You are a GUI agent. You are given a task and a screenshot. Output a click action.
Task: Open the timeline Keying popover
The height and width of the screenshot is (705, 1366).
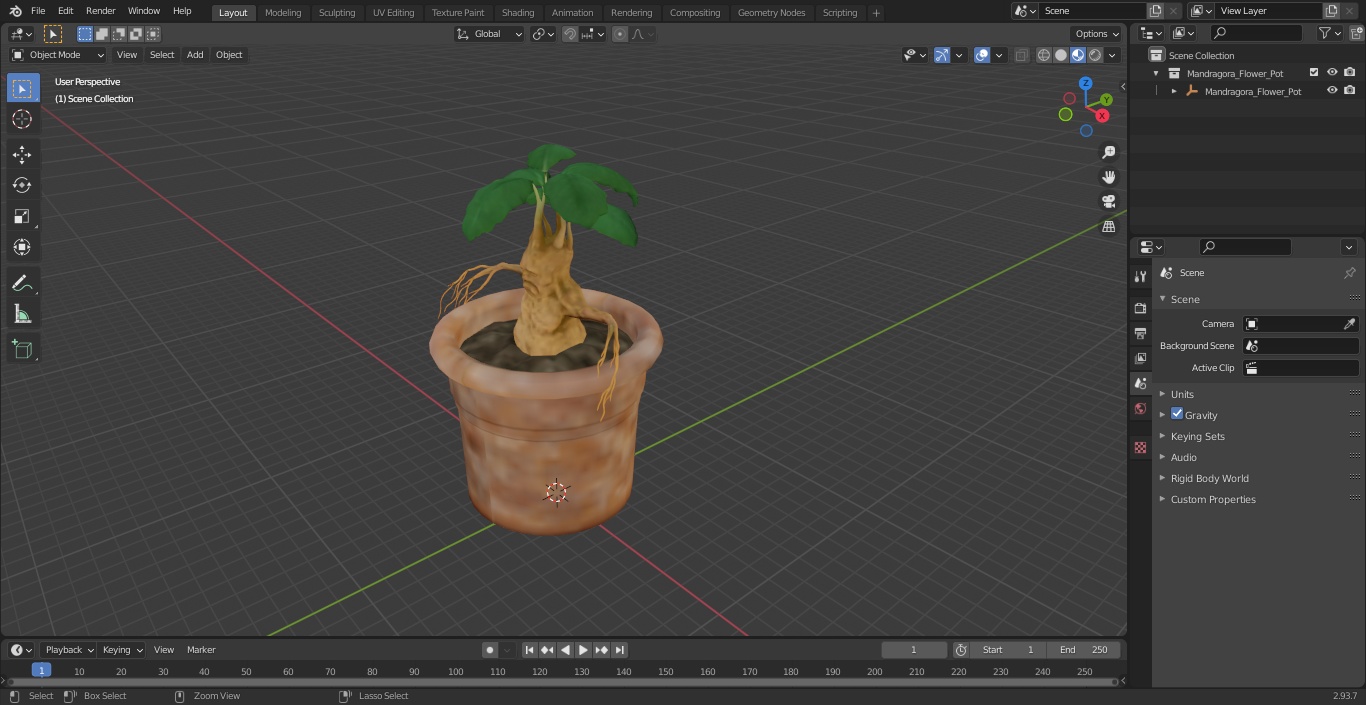click(122, 650)
